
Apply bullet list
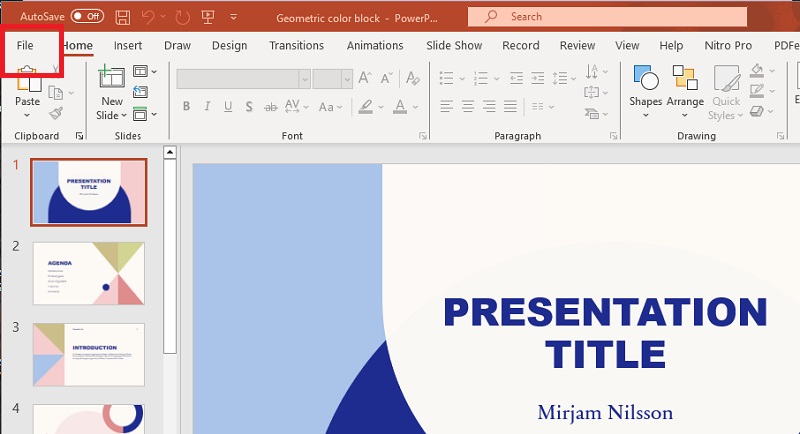(446, 78)
